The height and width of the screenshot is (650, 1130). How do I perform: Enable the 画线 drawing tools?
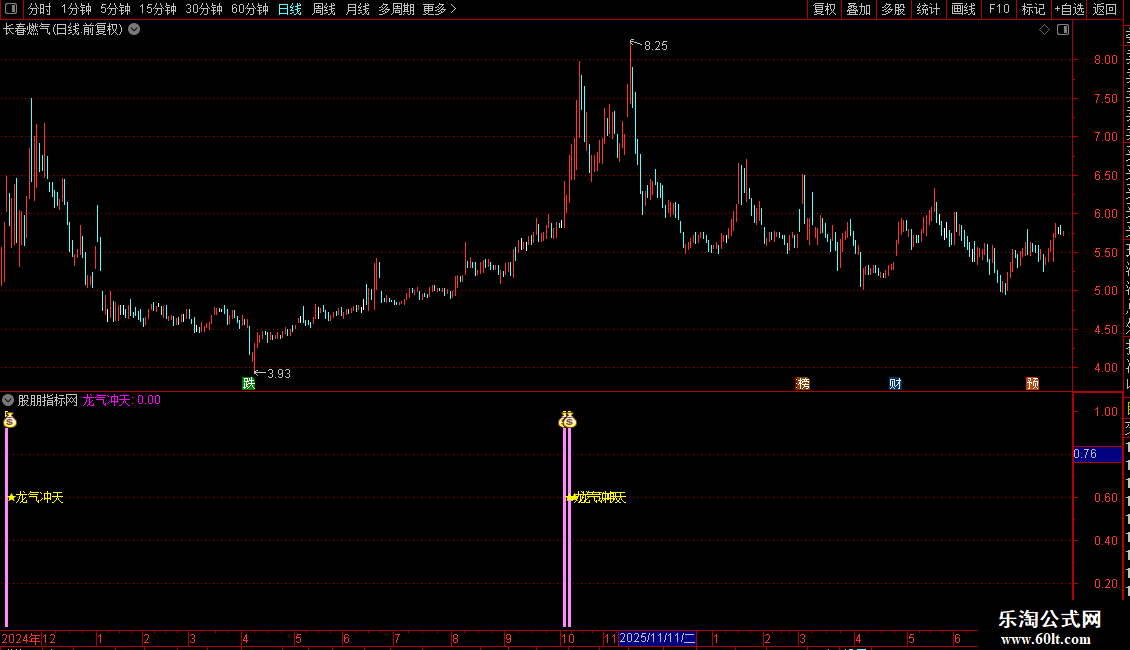pos(964,9)
